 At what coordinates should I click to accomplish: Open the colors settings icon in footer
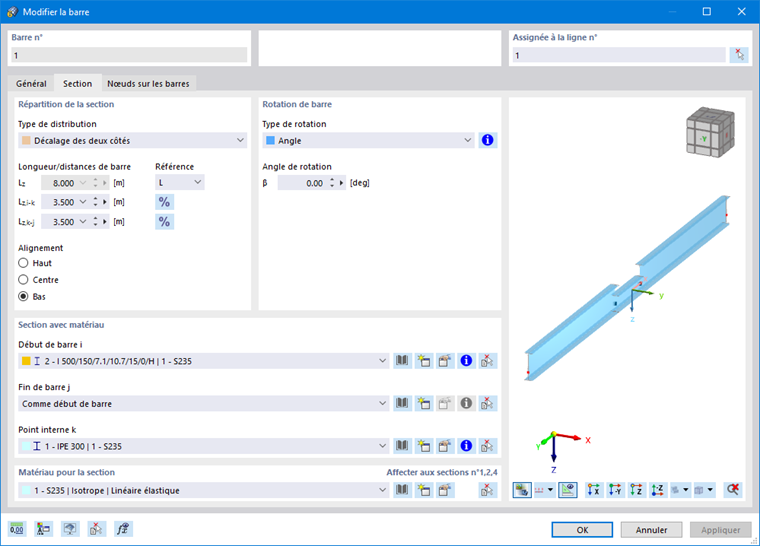(44, 529)
